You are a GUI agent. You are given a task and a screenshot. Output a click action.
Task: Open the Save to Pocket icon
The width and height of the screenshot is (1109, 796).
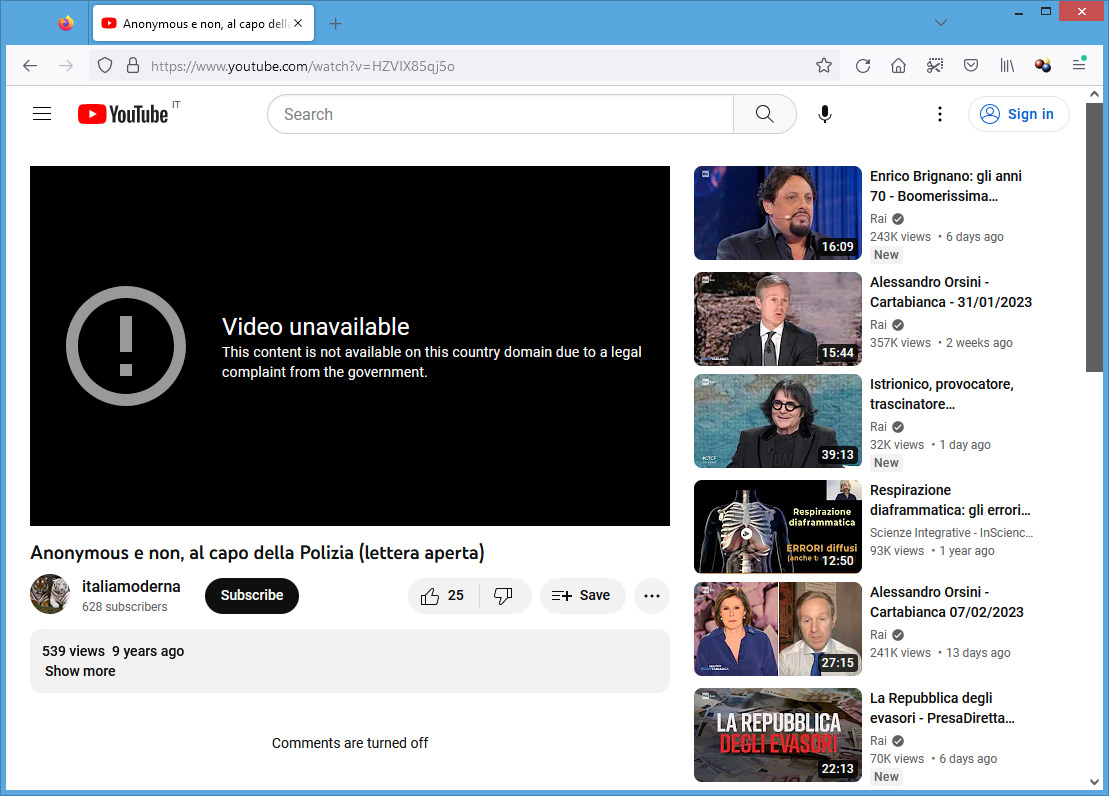970,66
